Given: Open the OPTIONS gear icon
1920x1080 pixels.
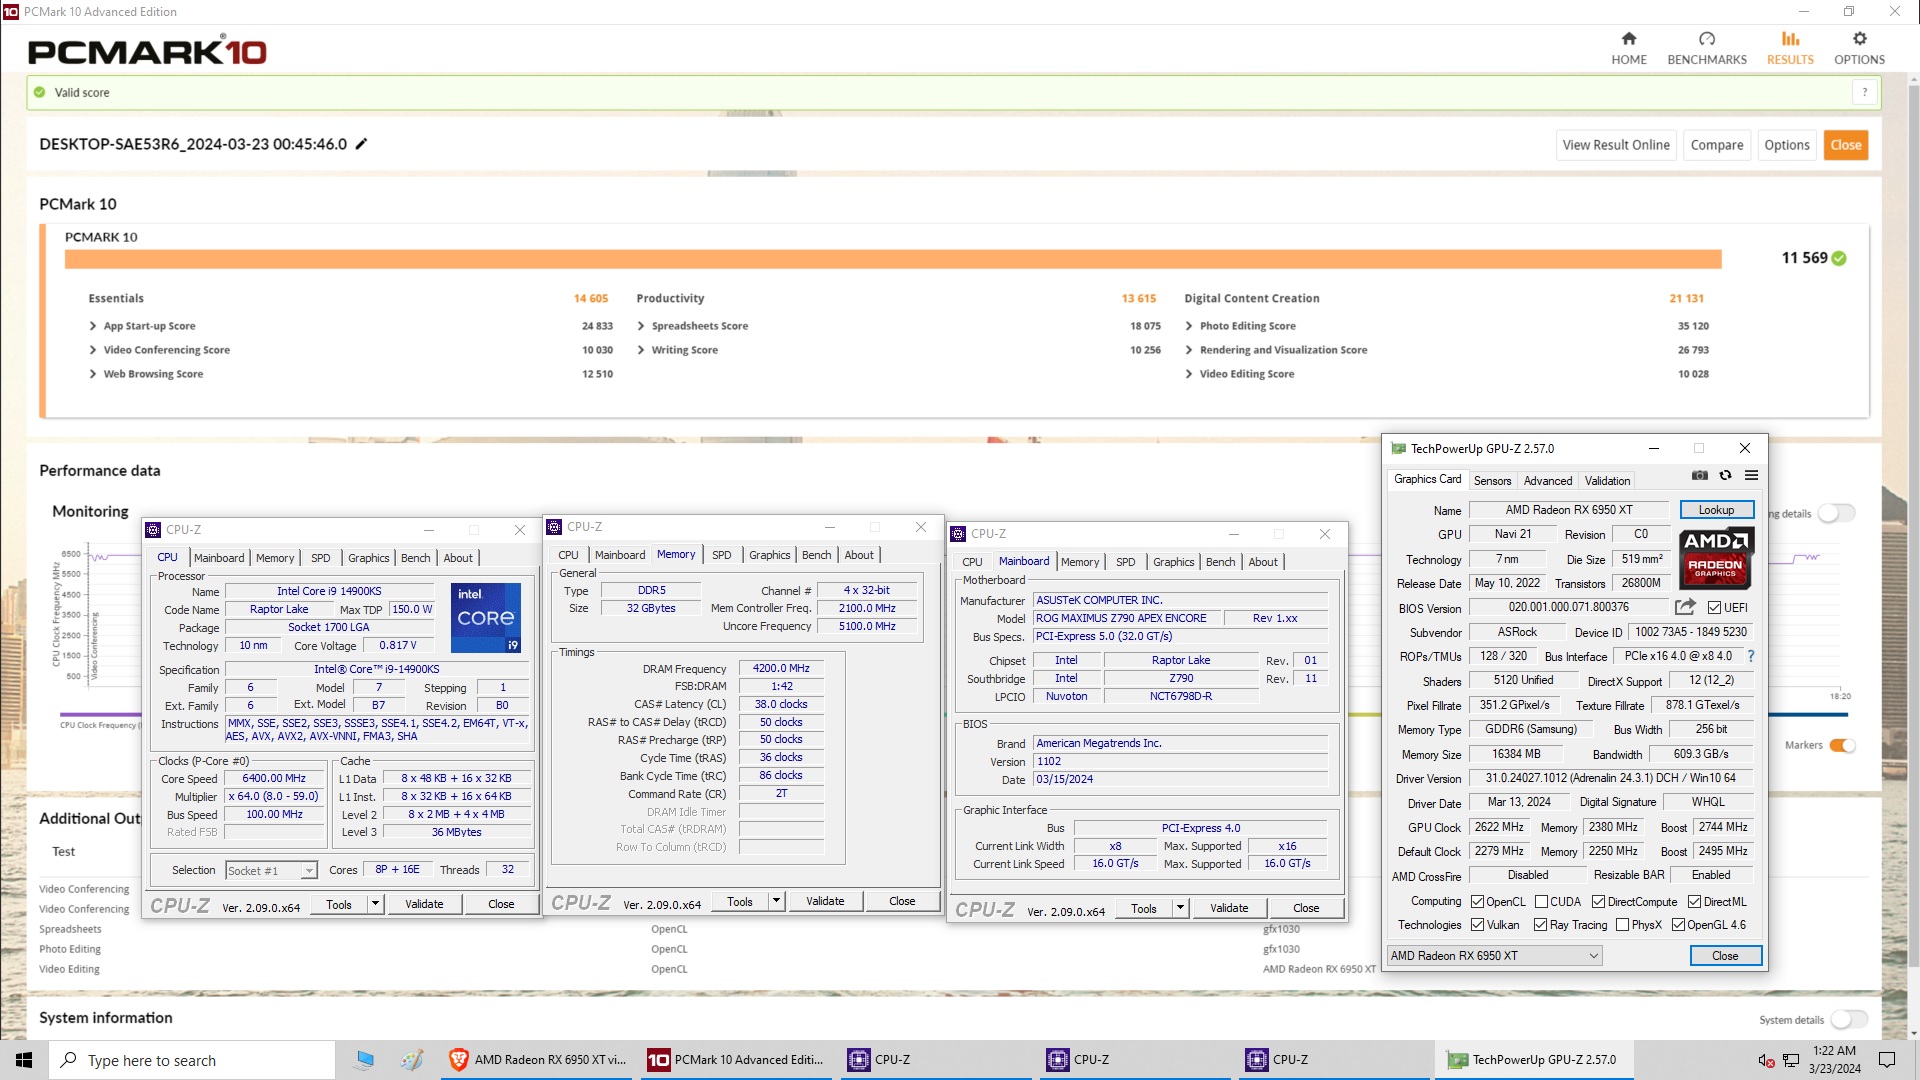Looking at the screenshot, I should click(1859, 39).
